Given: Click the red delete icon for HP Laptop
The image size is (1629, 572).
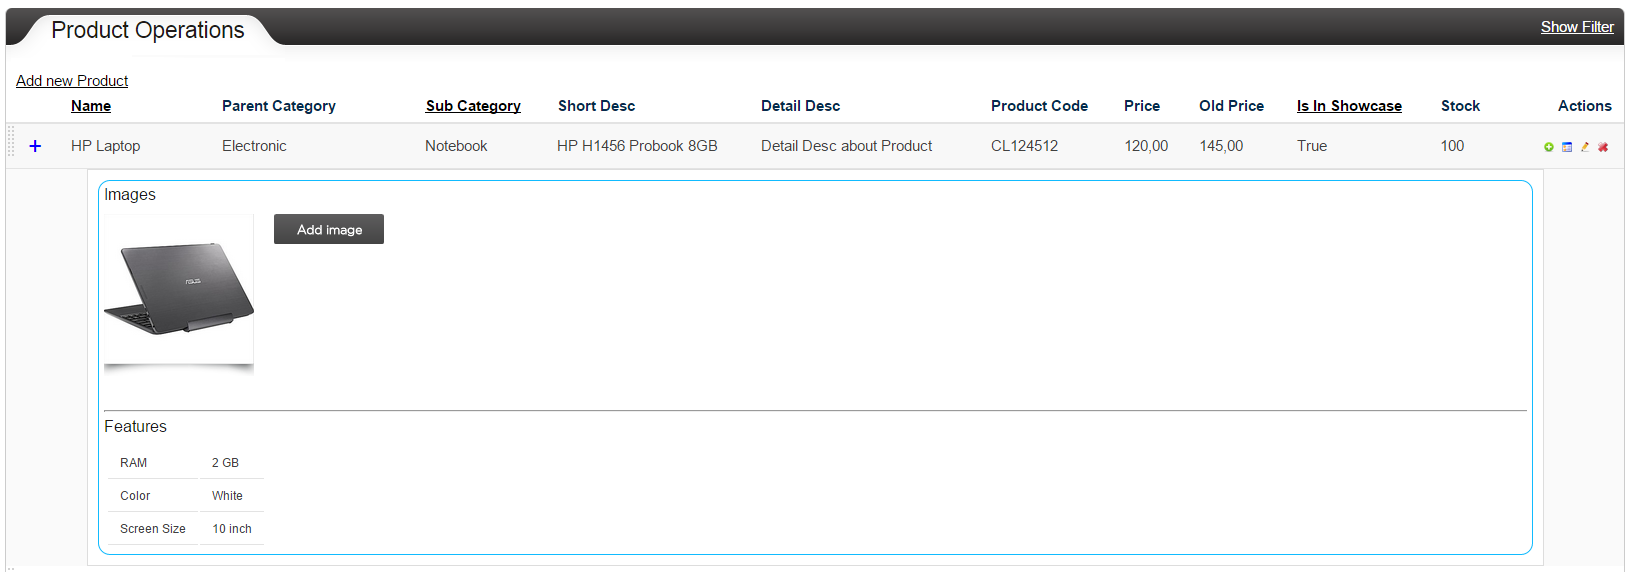Looking at the screenshot, I should (x=1603, y=147).
